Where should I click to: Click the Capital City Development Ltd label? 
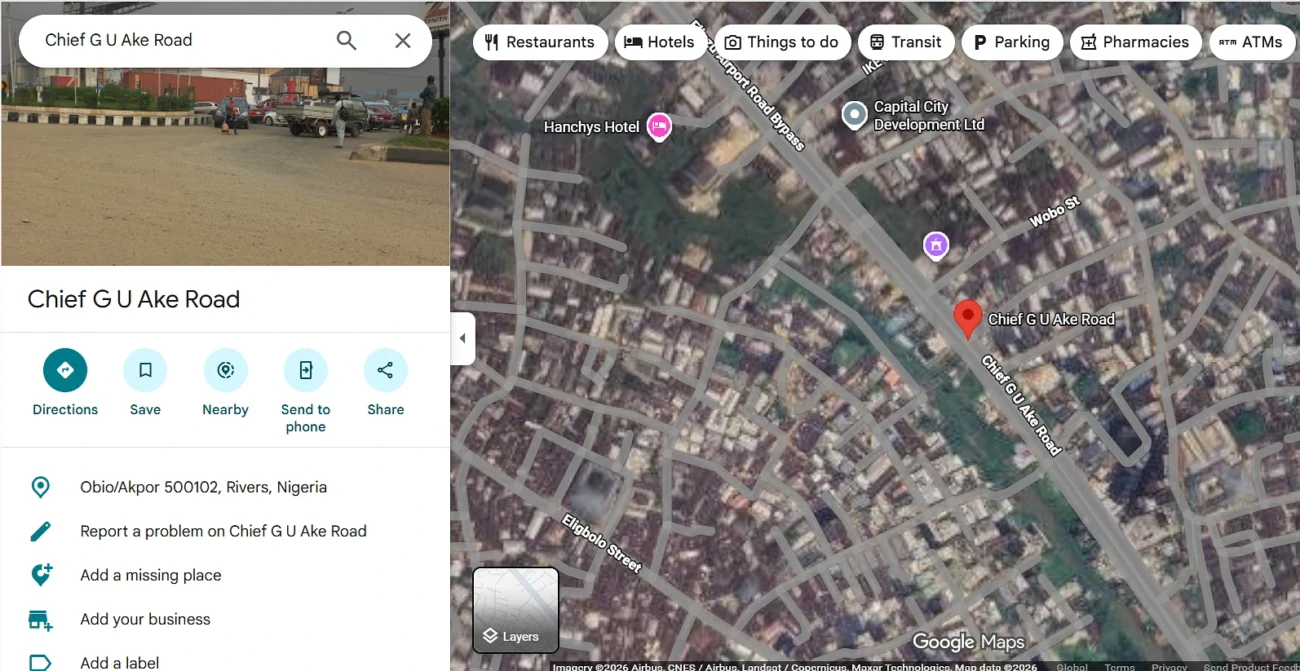coord(929,115)
